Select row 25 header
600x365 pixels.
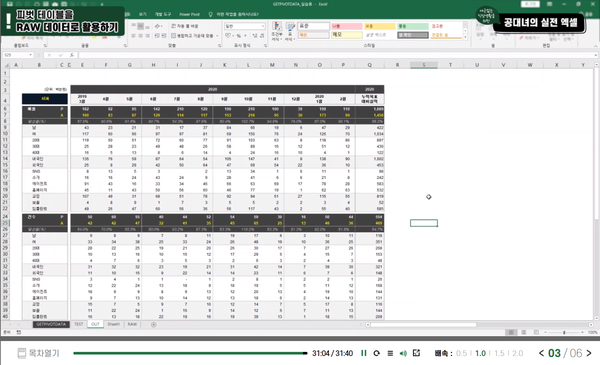point(5,223)
